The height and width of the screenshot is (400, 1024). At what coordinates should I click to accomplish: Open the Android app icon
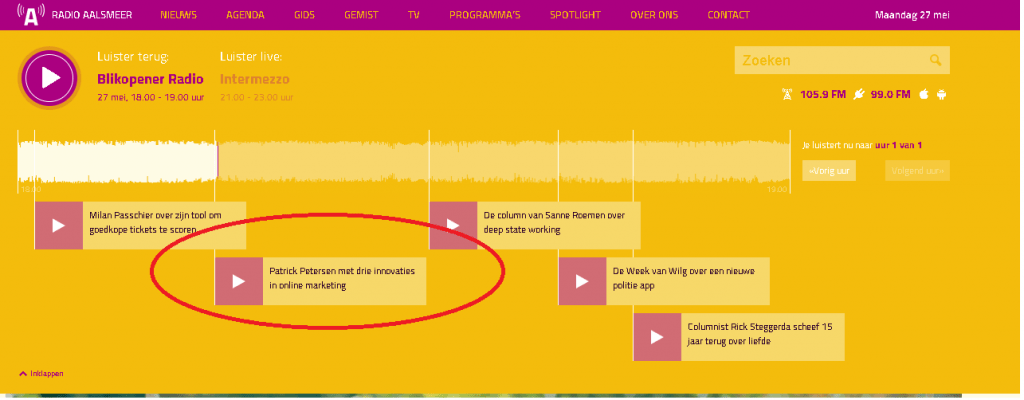tap(941, 94)
